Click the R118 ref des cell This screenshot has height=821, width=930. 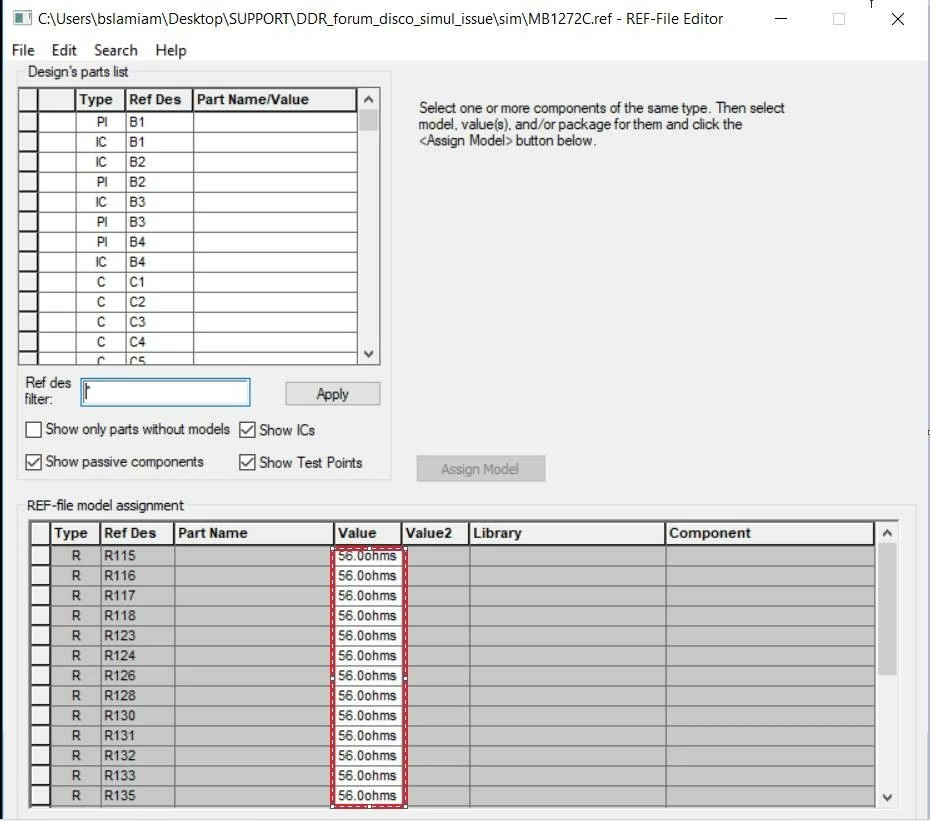(x=137, y=616)
